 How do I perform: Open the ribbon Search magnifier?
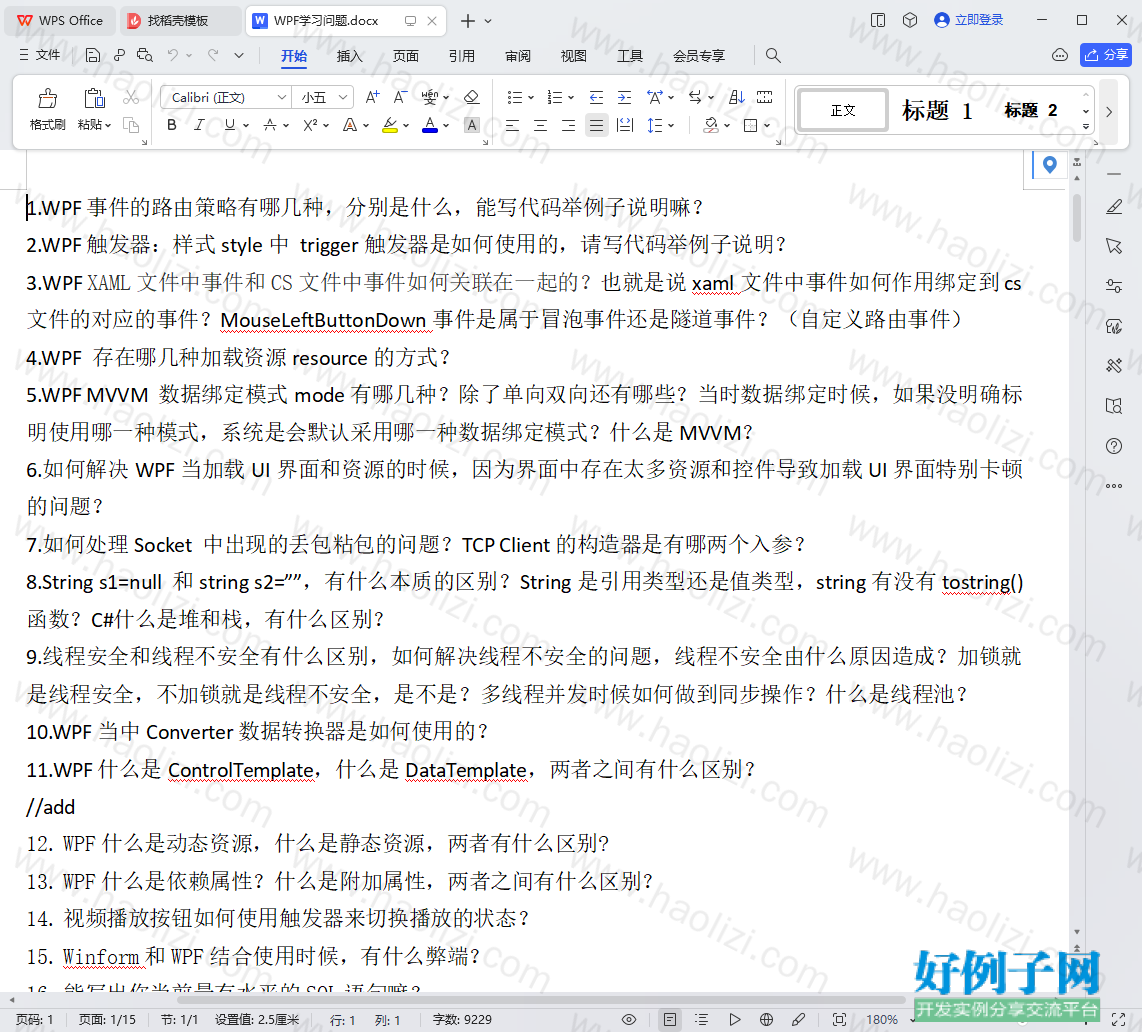pyautogui.click(x=773, y=55)
